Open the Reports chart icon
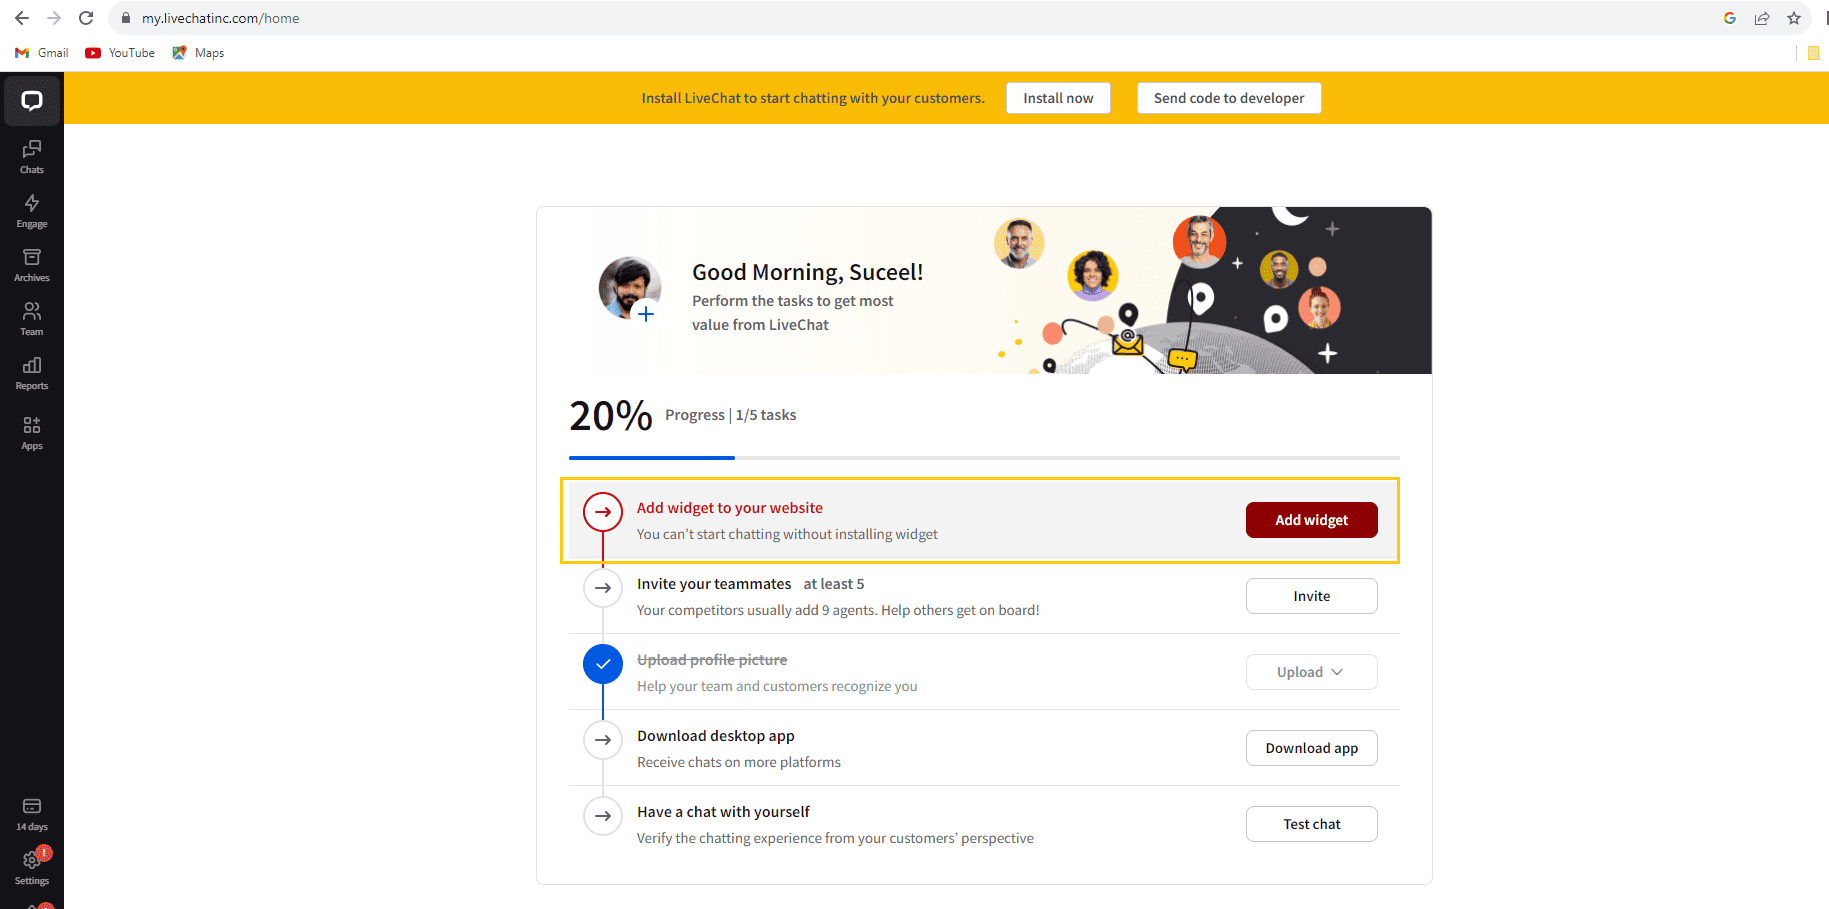This screenshot has width=1829, height=909. click(32, 372)
